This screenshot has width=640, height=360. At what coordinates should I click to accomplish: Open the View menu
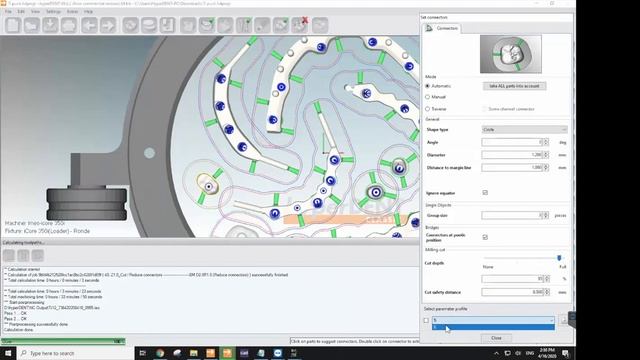[36, 11]
